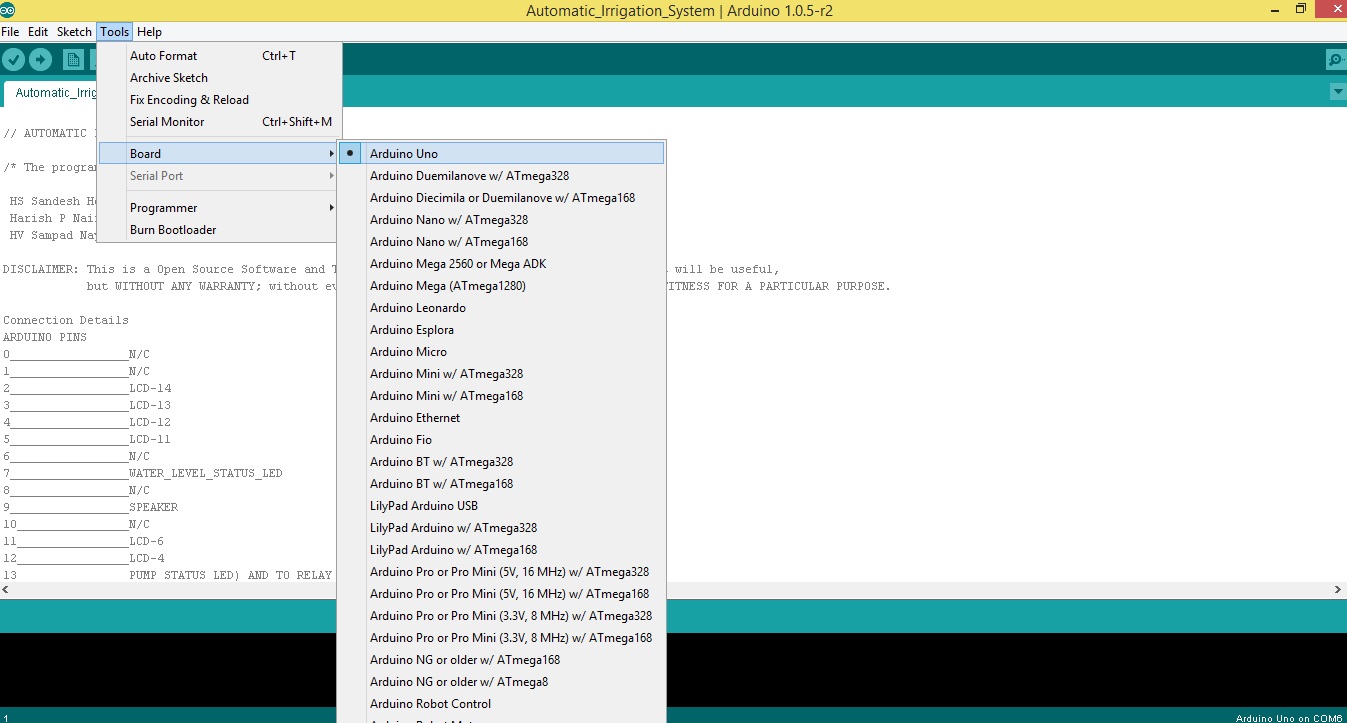This screenshot has width=1347, height=723.
Task: Select Arduino Ethernet board
Action: point(501,418)
